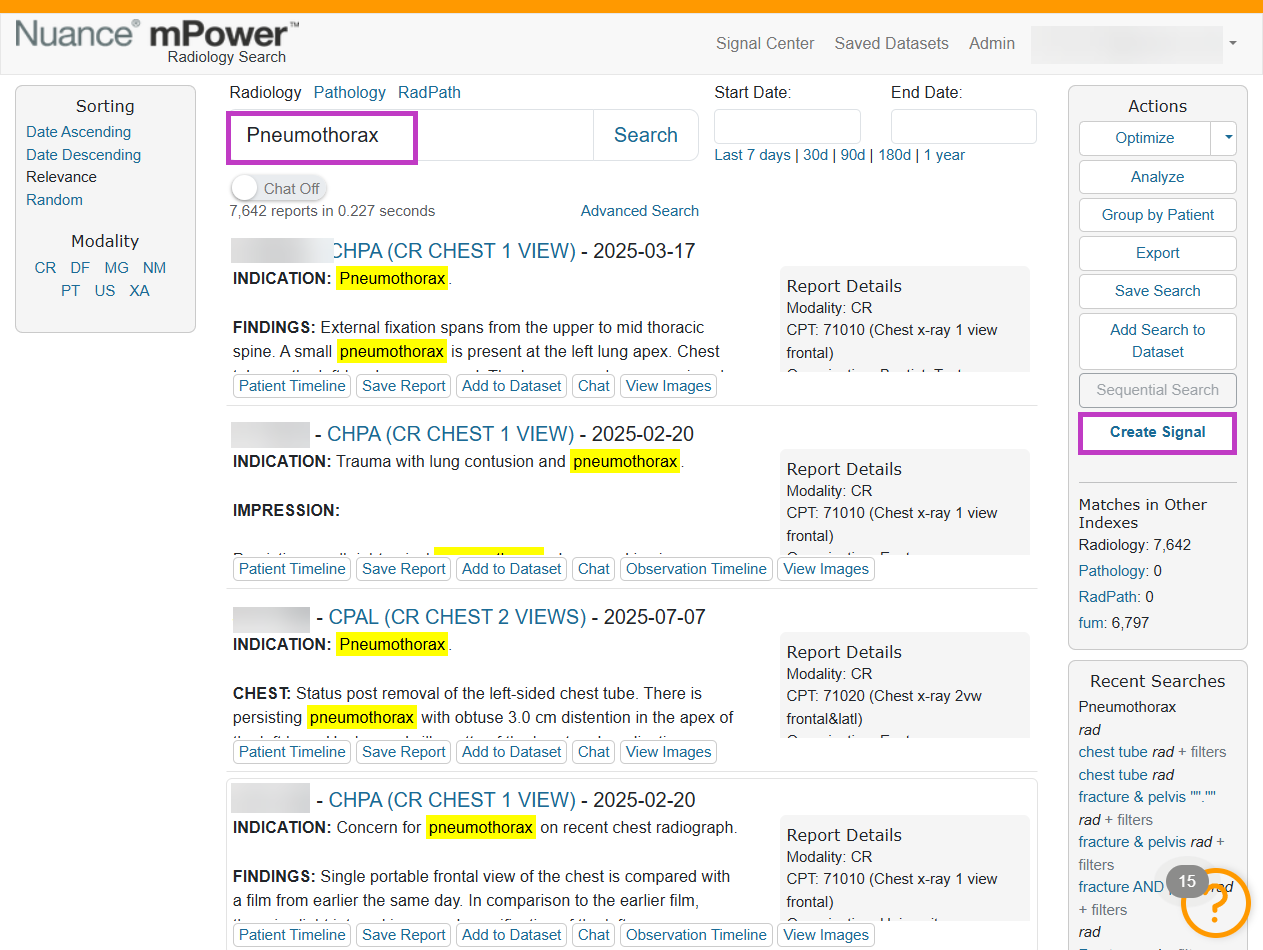Click the Export button
The width and height of the screenshot is (1263, 950).
tap(1158, 253)
